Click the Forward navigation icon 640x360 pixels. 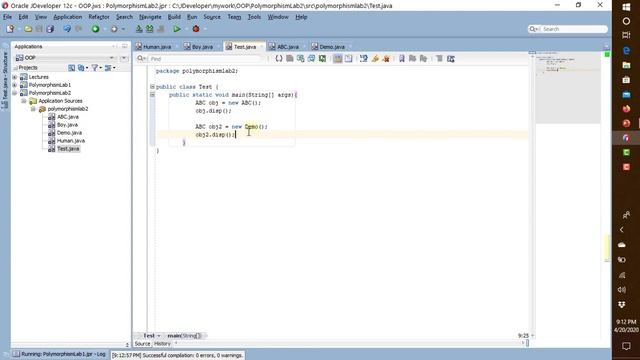coord(114,29)
